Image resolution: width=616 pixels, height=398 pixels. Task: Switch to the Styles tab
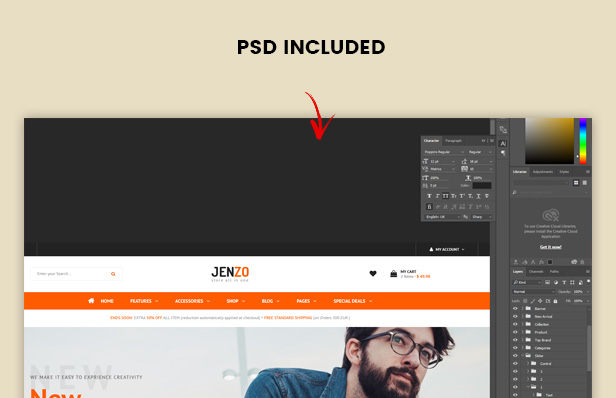point(564,172)
